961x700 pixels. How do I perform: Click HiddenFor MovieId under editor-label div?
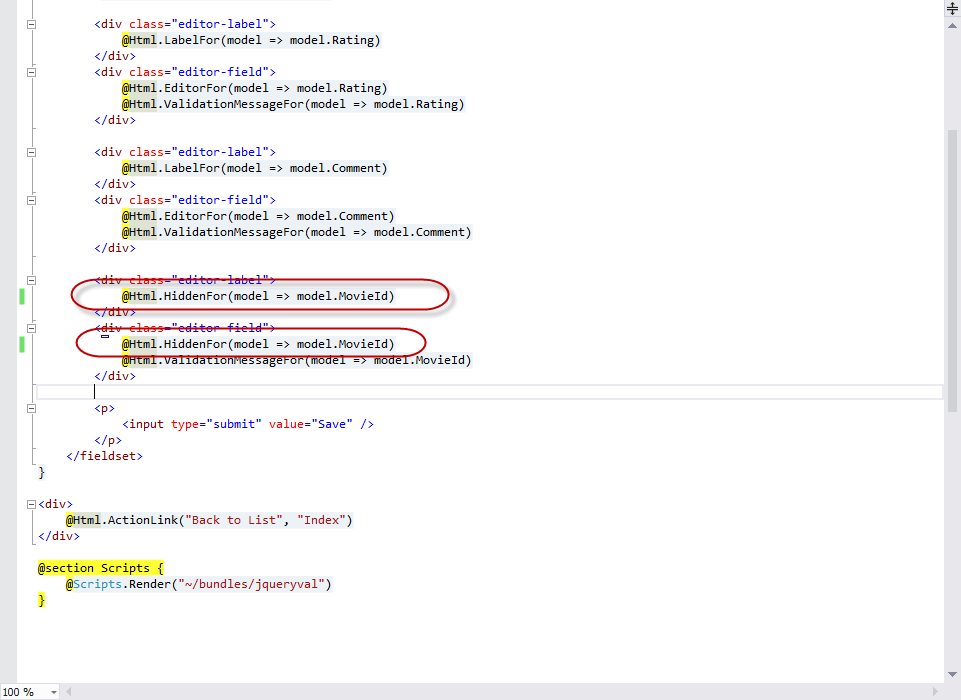[x=258, y=296]
